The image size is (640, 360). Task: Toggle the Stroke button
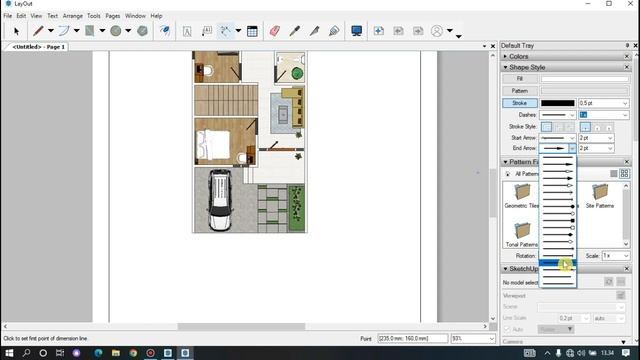[520, 103]
